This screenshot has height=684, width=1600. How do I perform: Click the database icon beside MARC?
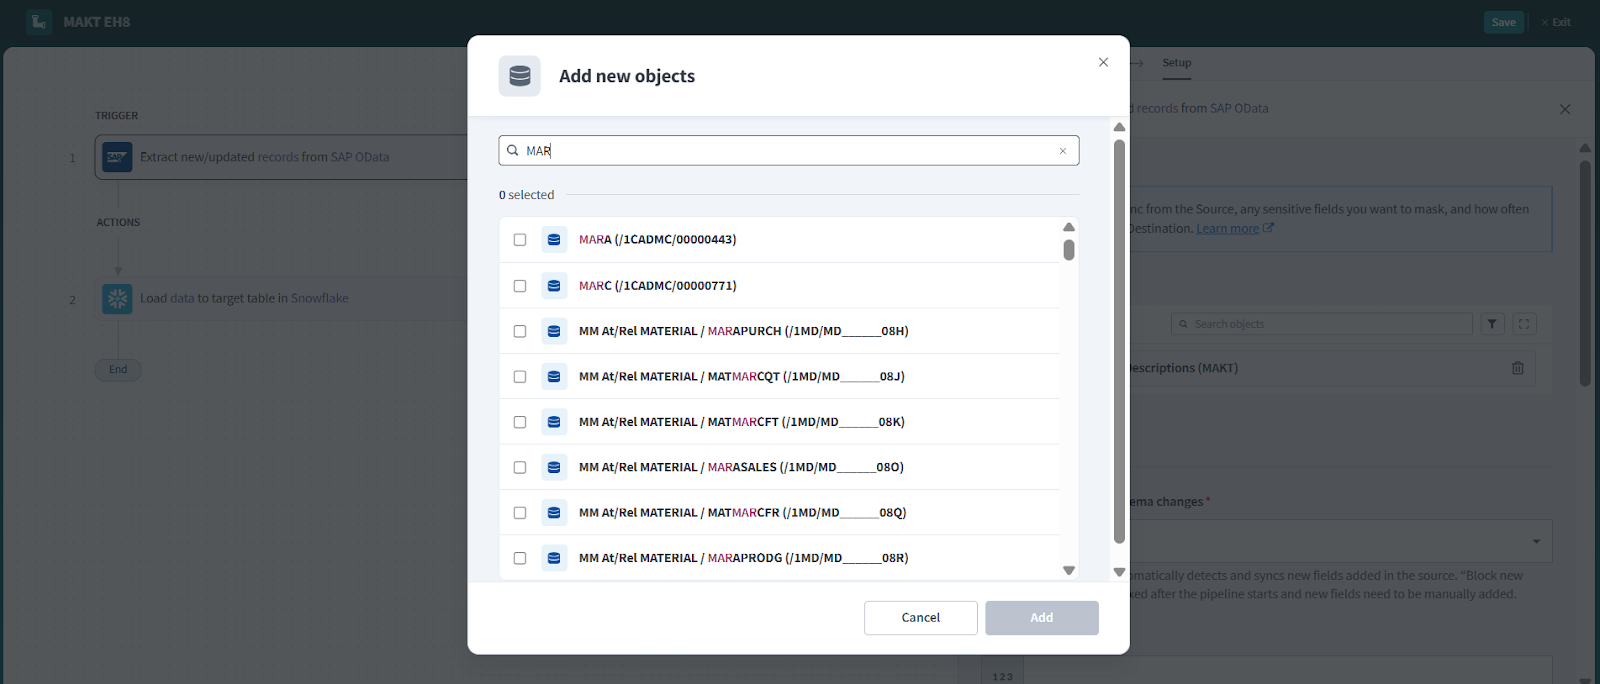coord(554,286)
